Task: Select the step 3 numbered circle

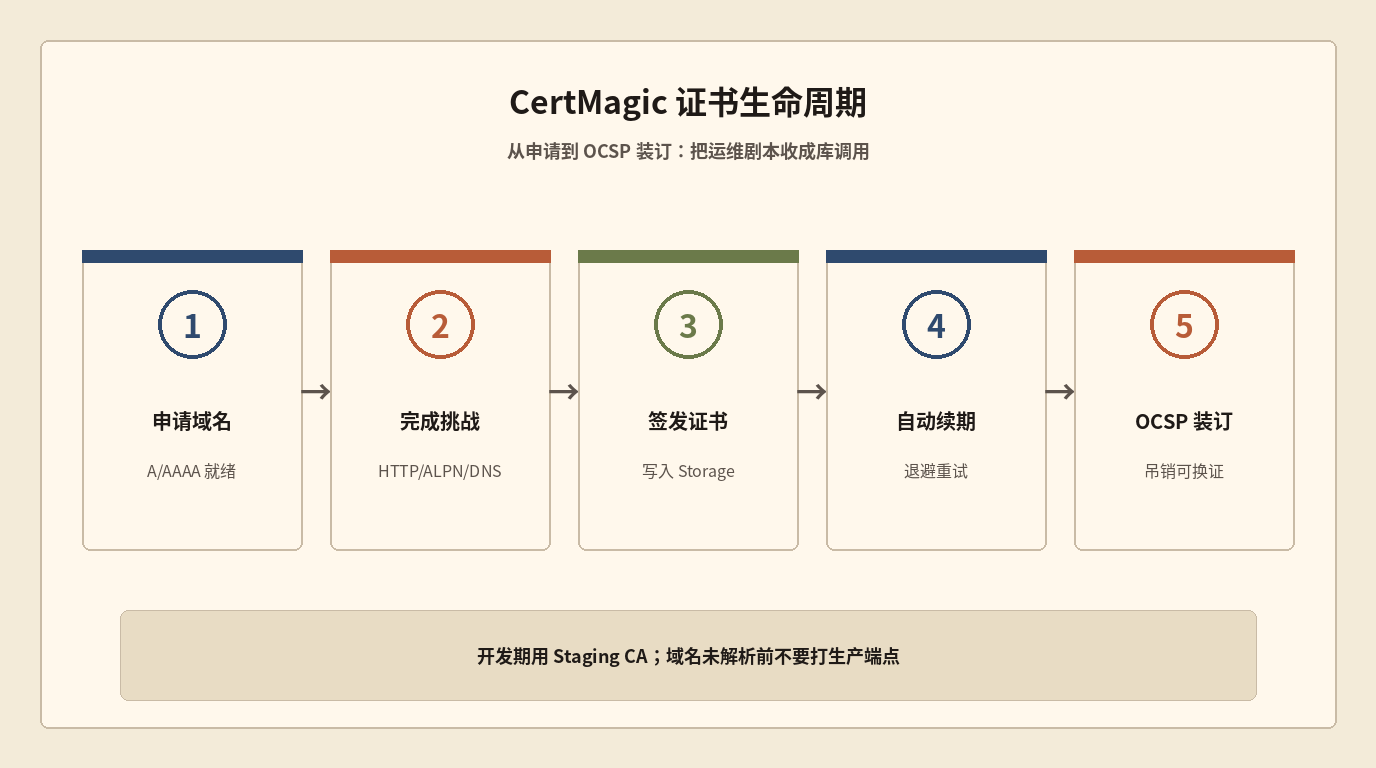Action: 688,325
